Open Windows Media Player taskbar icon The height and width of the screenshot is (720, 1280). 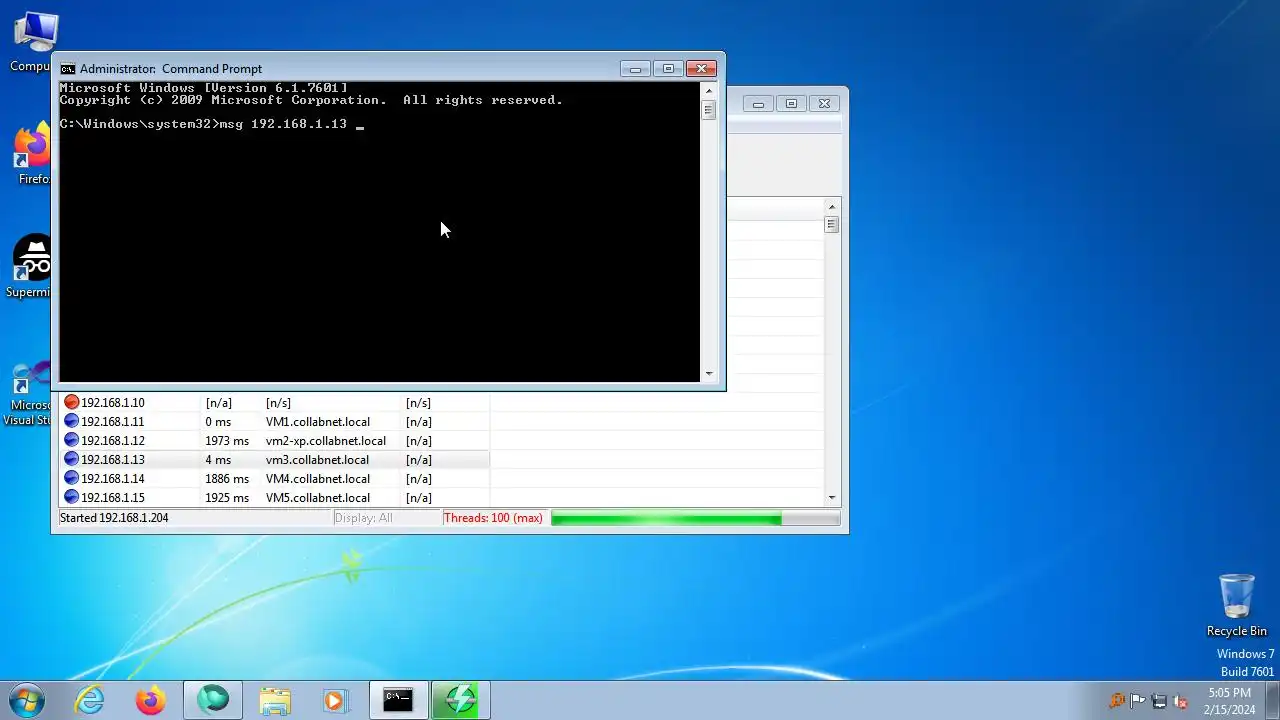[335, 700]
